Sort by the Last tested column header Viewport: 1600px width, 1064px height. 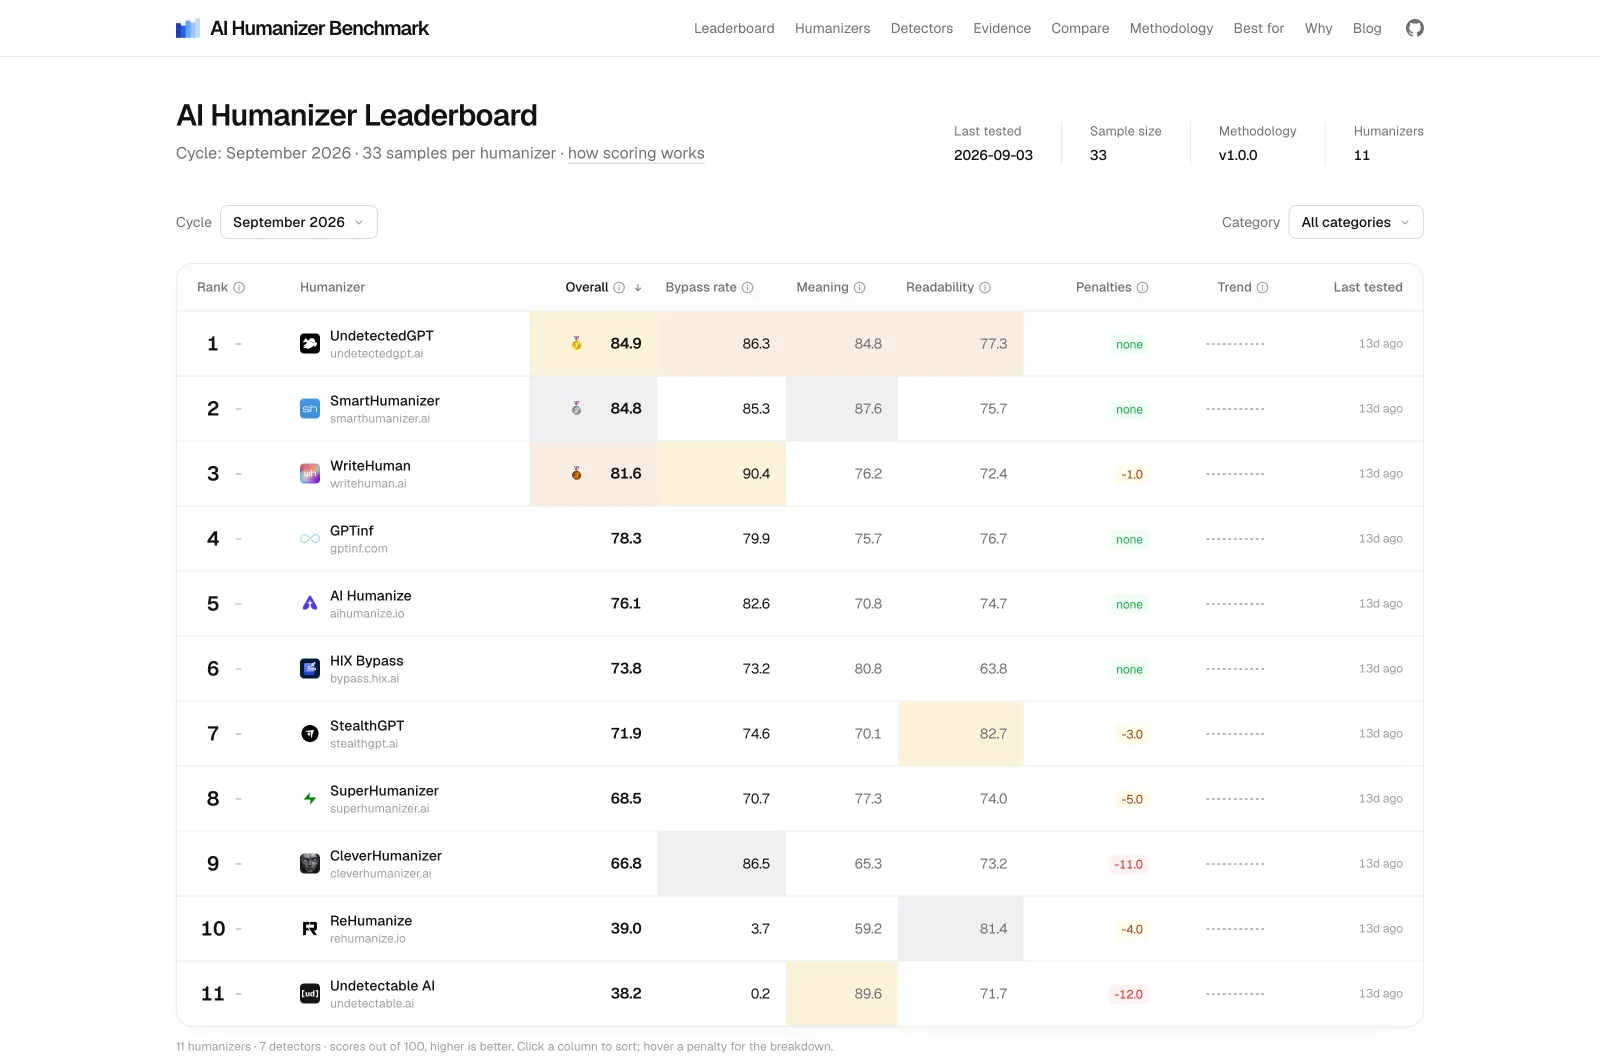pyautogui.click(x=1368, y=287)
